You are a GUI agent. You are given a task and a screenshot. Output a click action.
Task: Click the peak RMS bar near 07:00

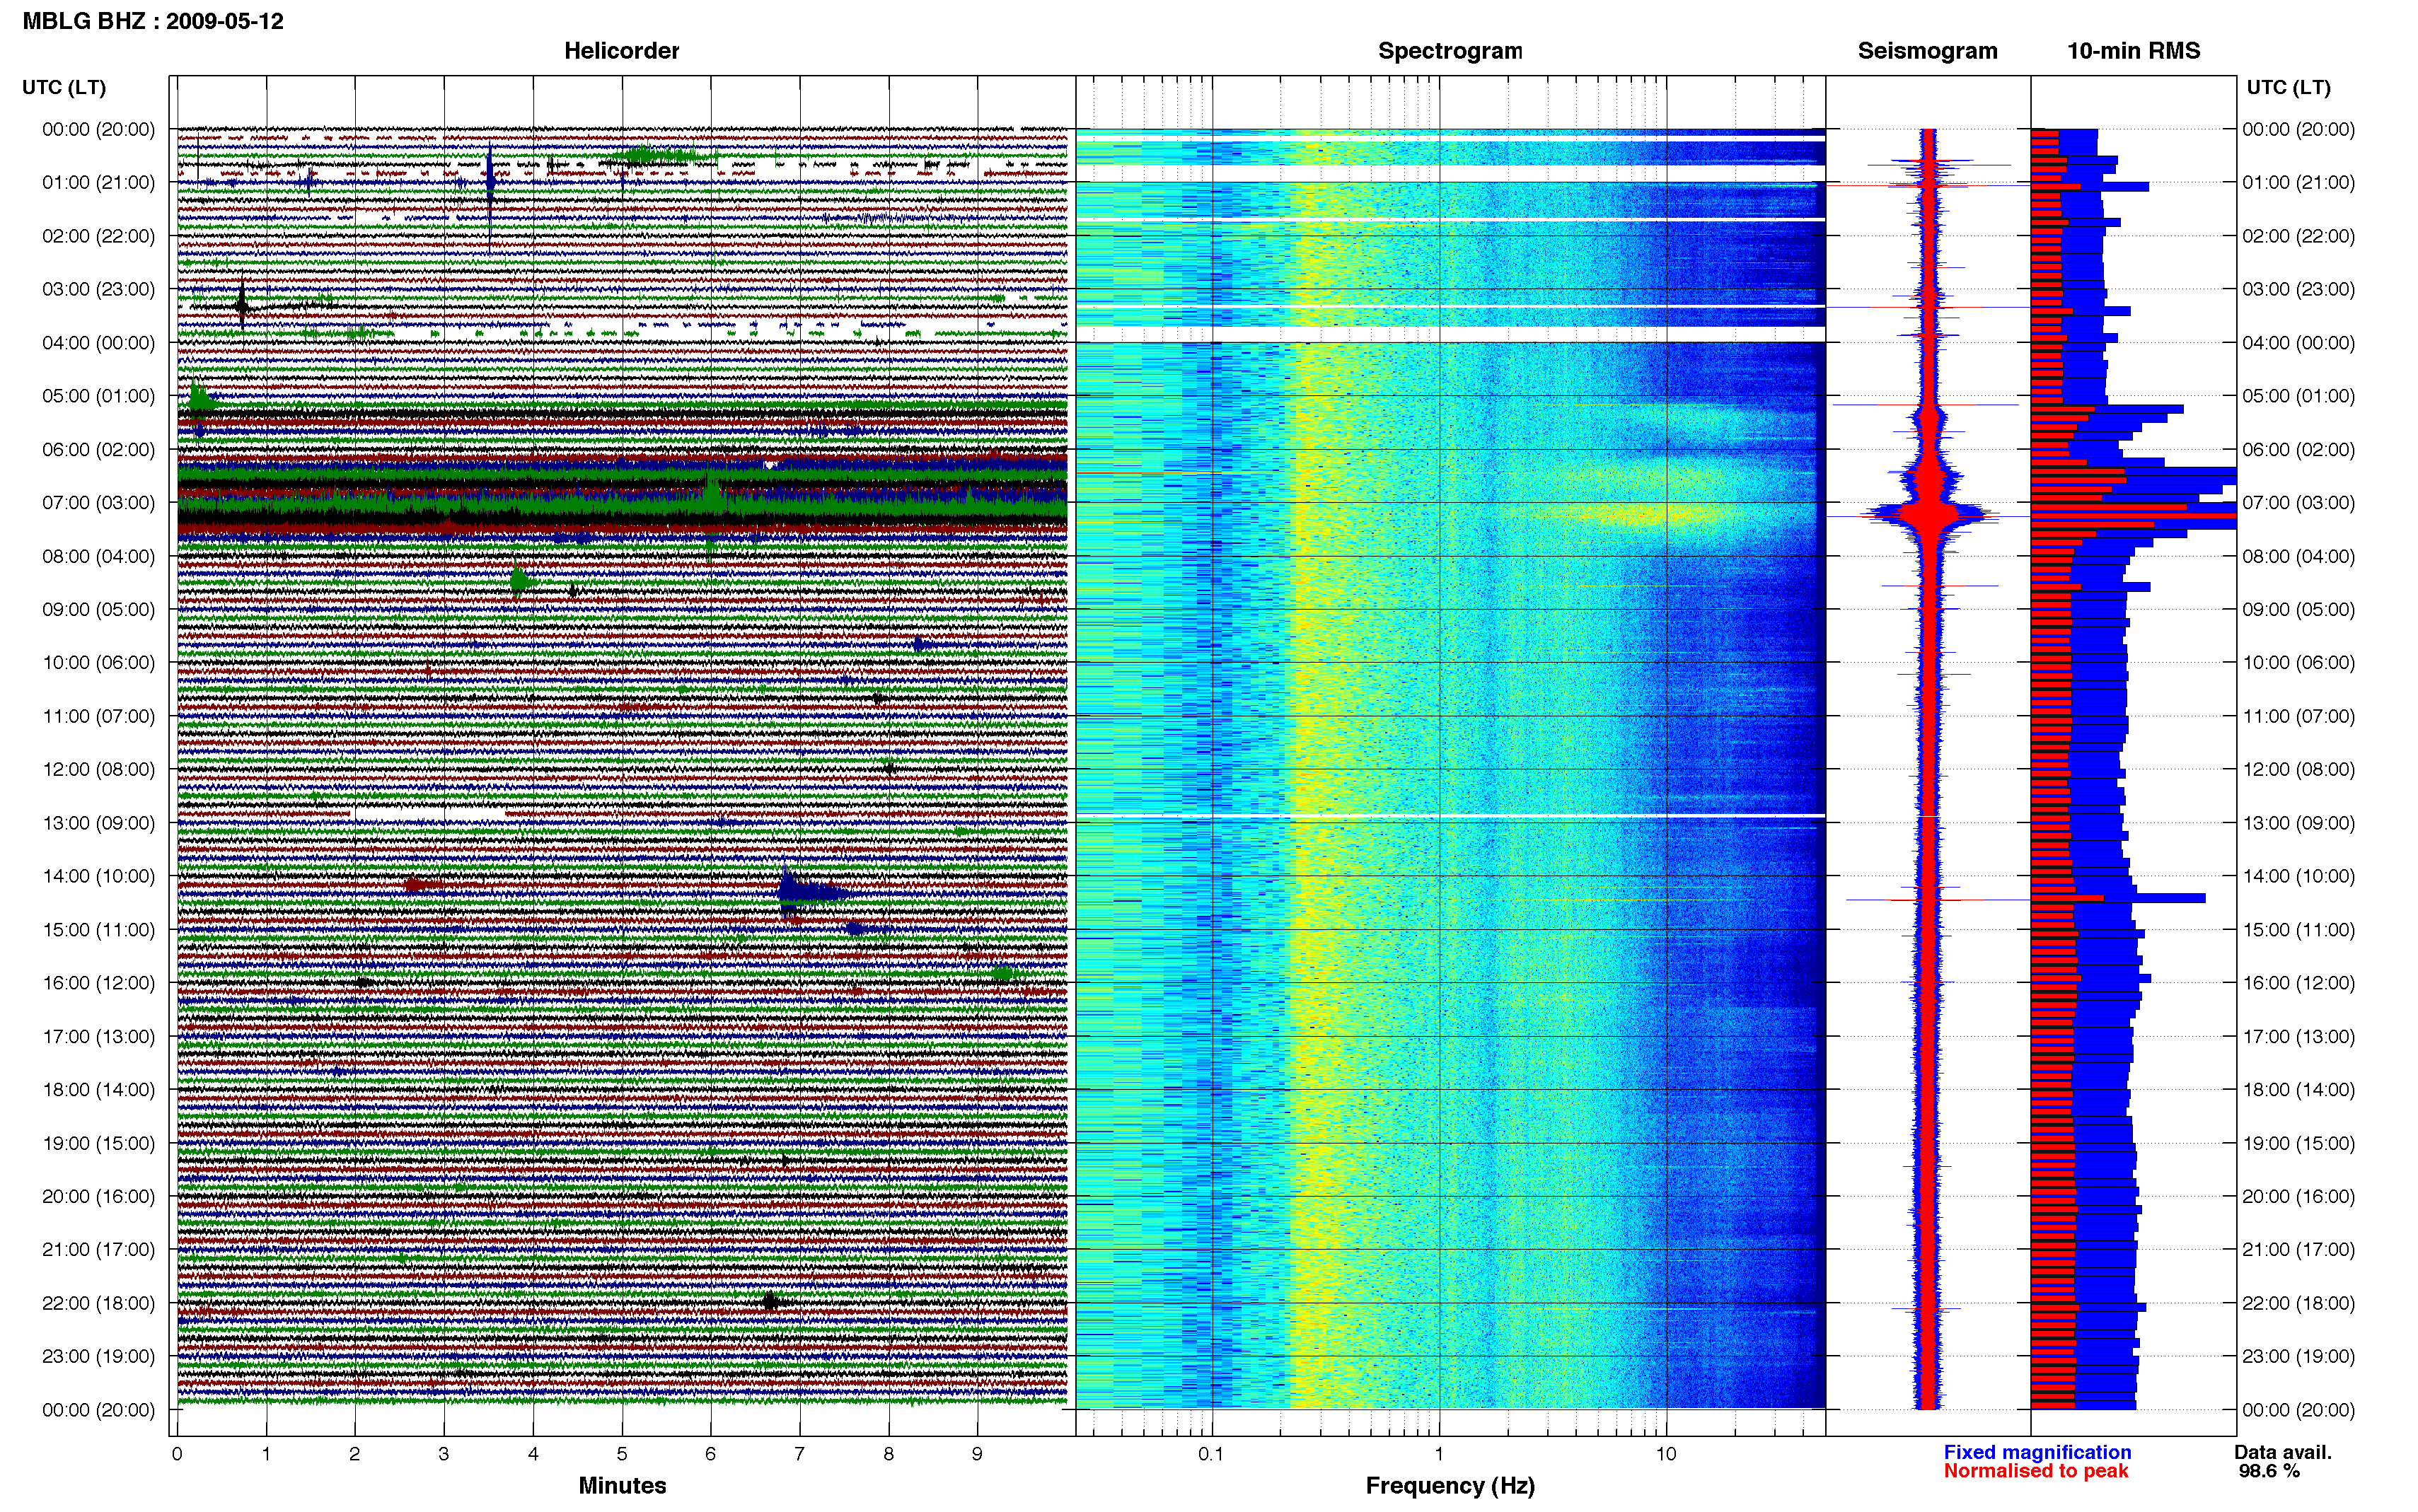(2133, 516)
